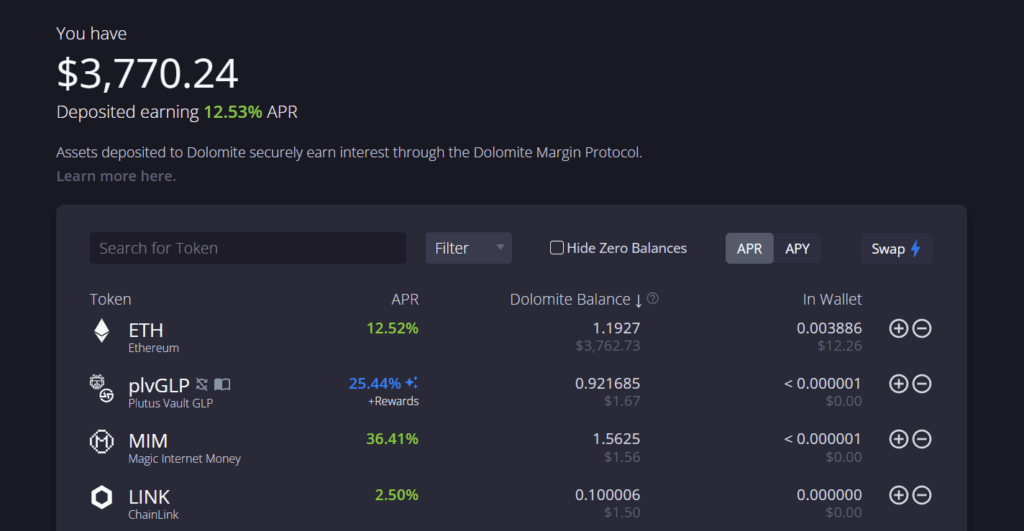Click the Search for Token field
This screenshot has width=1024, height=531.
pyautogui.click(x=248, y=248)
